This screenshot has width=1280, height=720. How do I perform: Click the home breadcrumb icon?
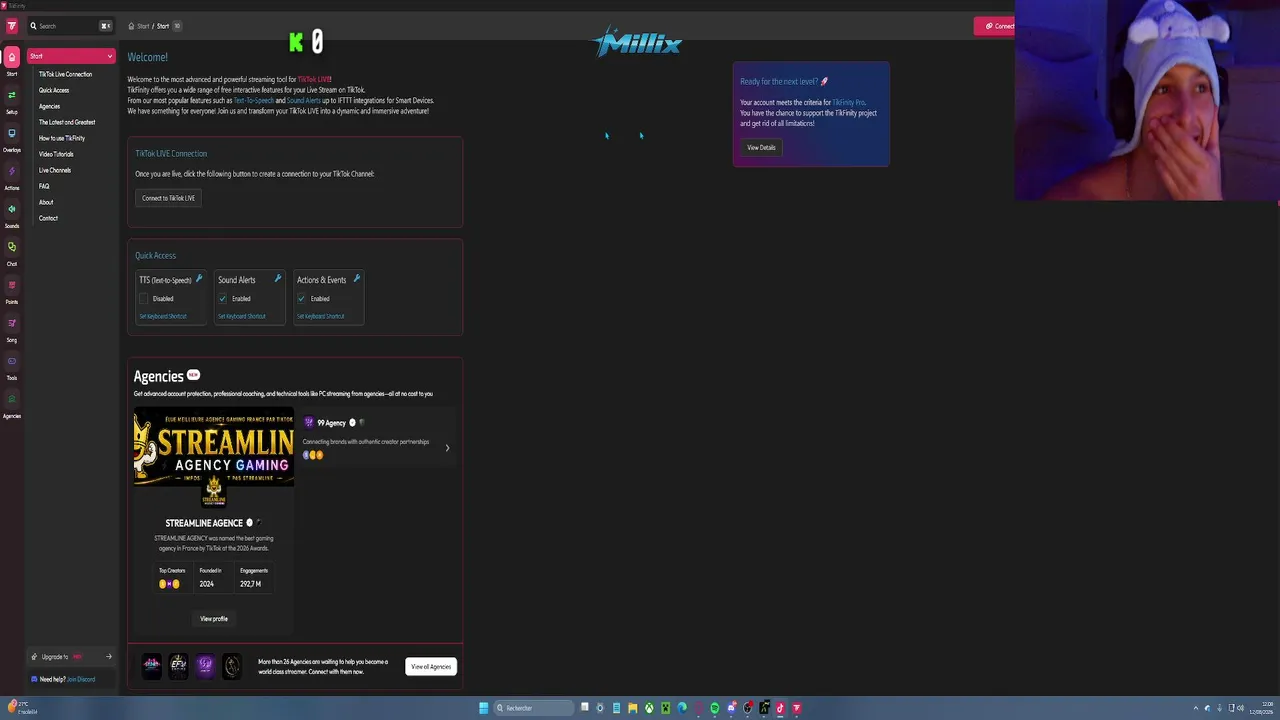[x=131, y=26]
